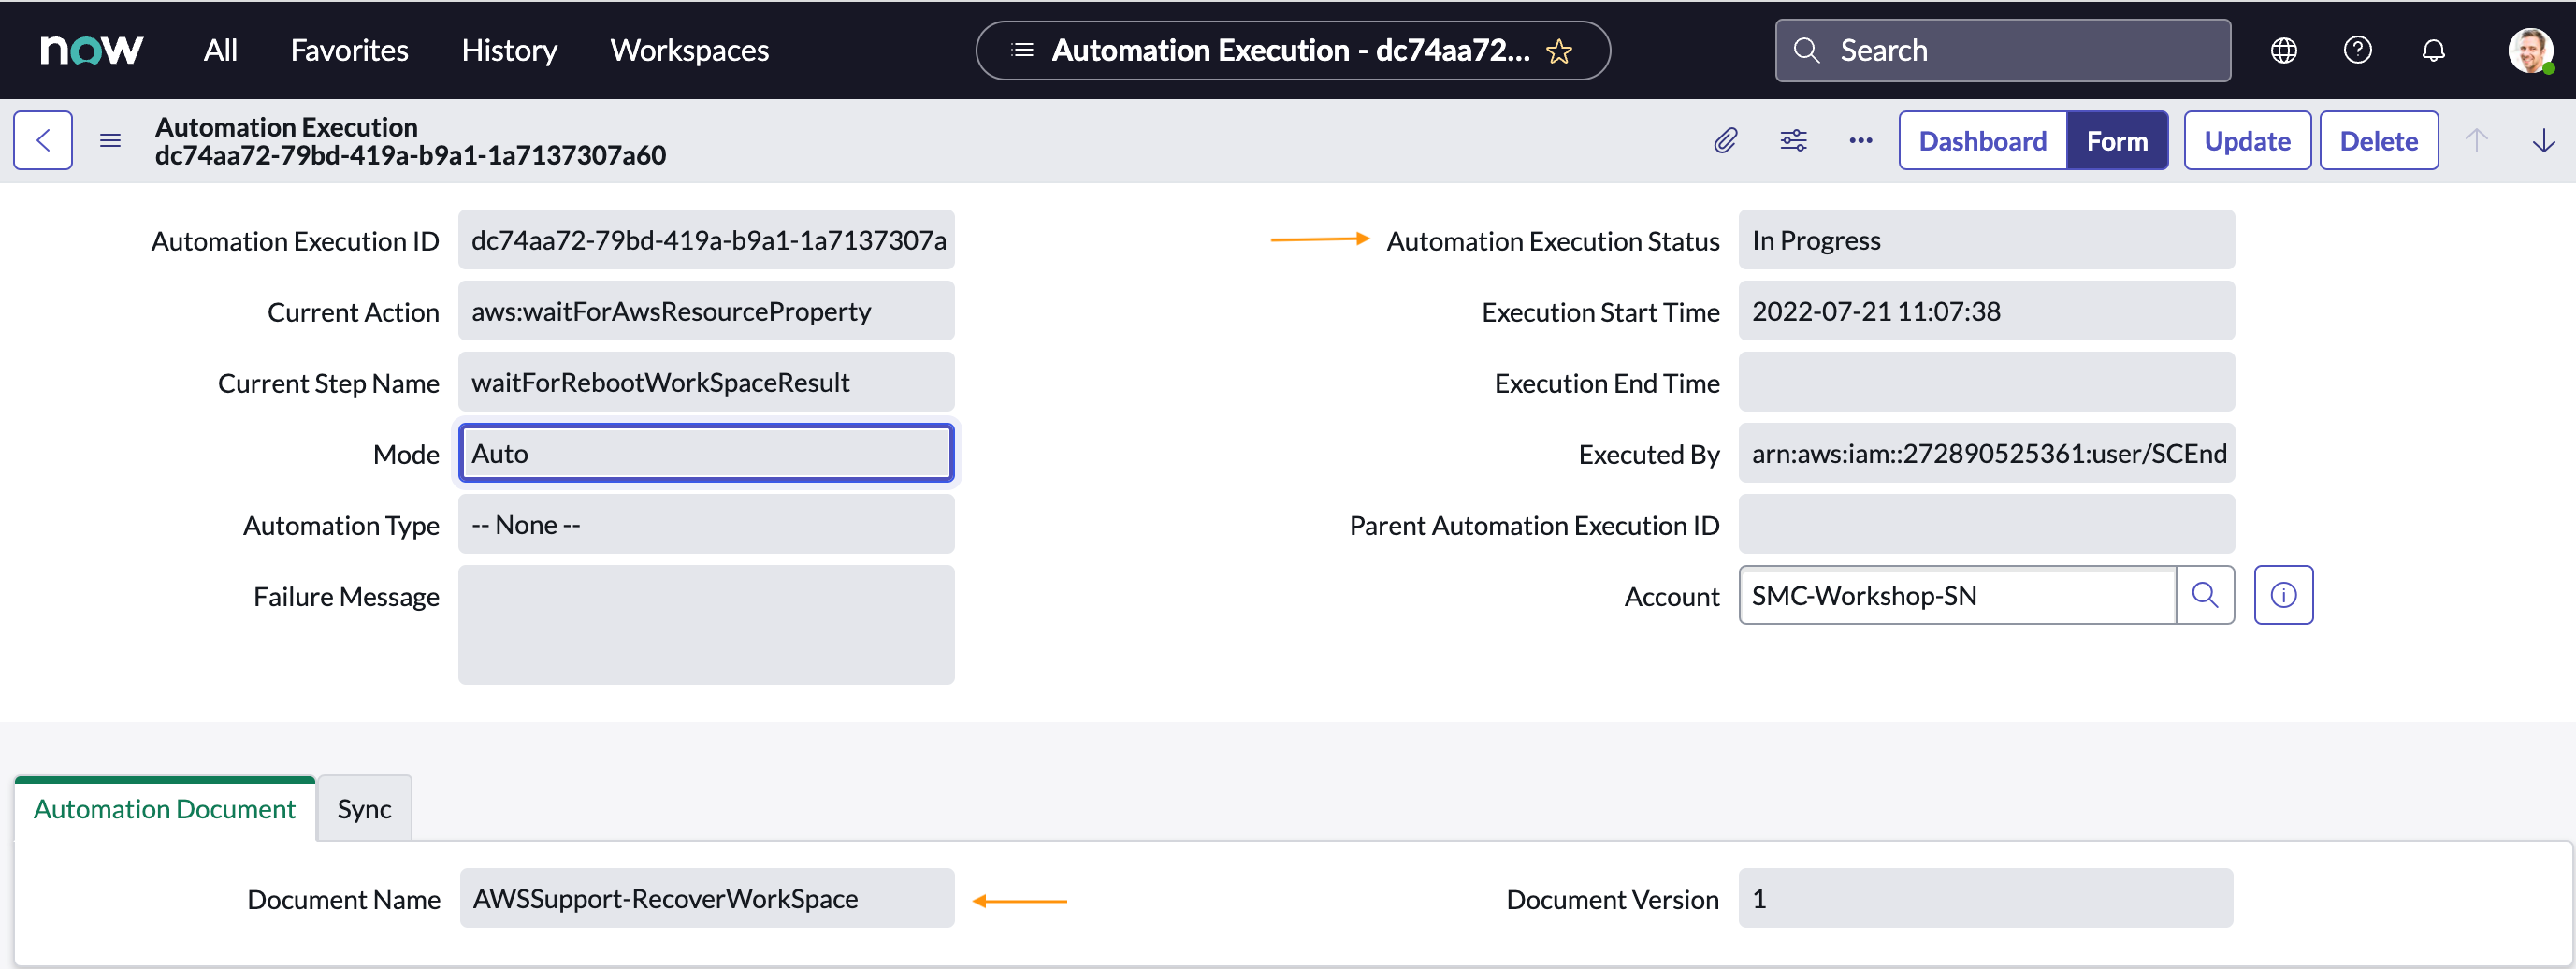Image resolution: width=2576 pixels, height=969 pixels.
Task: Click the Account reference info icon
Action: (2284, 595)
